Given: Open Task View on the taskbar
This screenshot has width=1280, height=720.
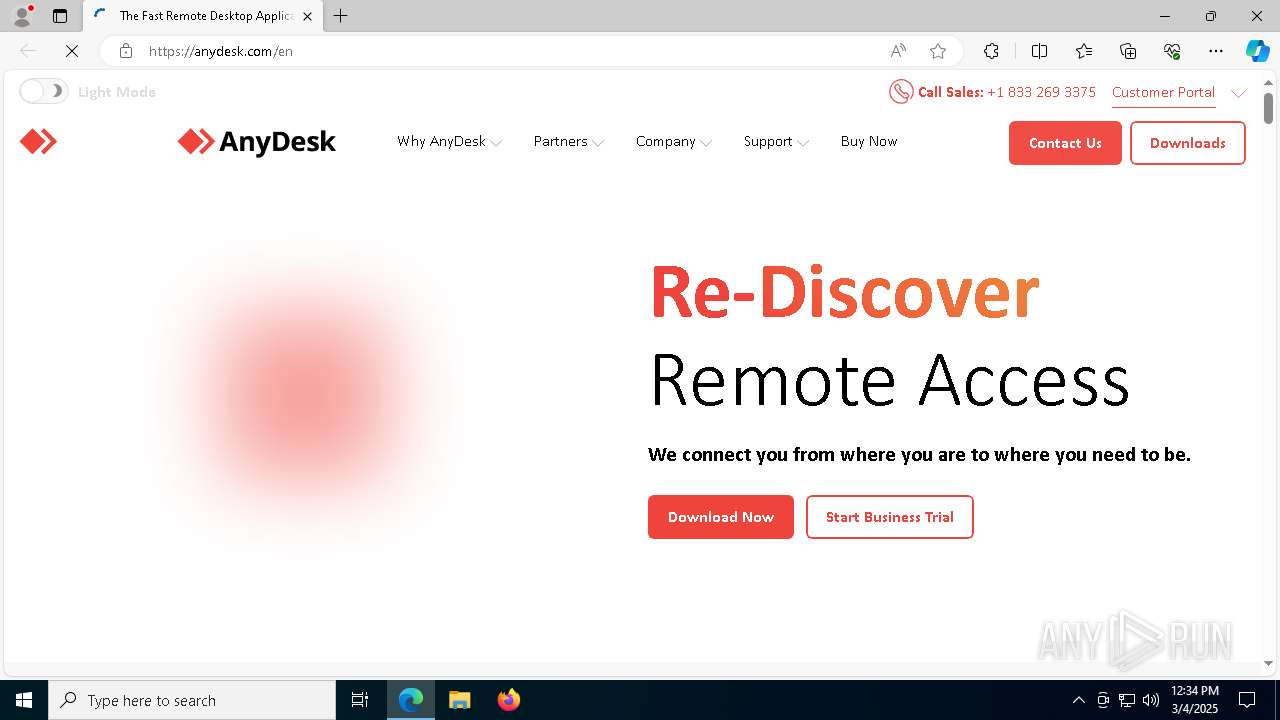Looking at the screenshot, I should [x=360, y=700].
